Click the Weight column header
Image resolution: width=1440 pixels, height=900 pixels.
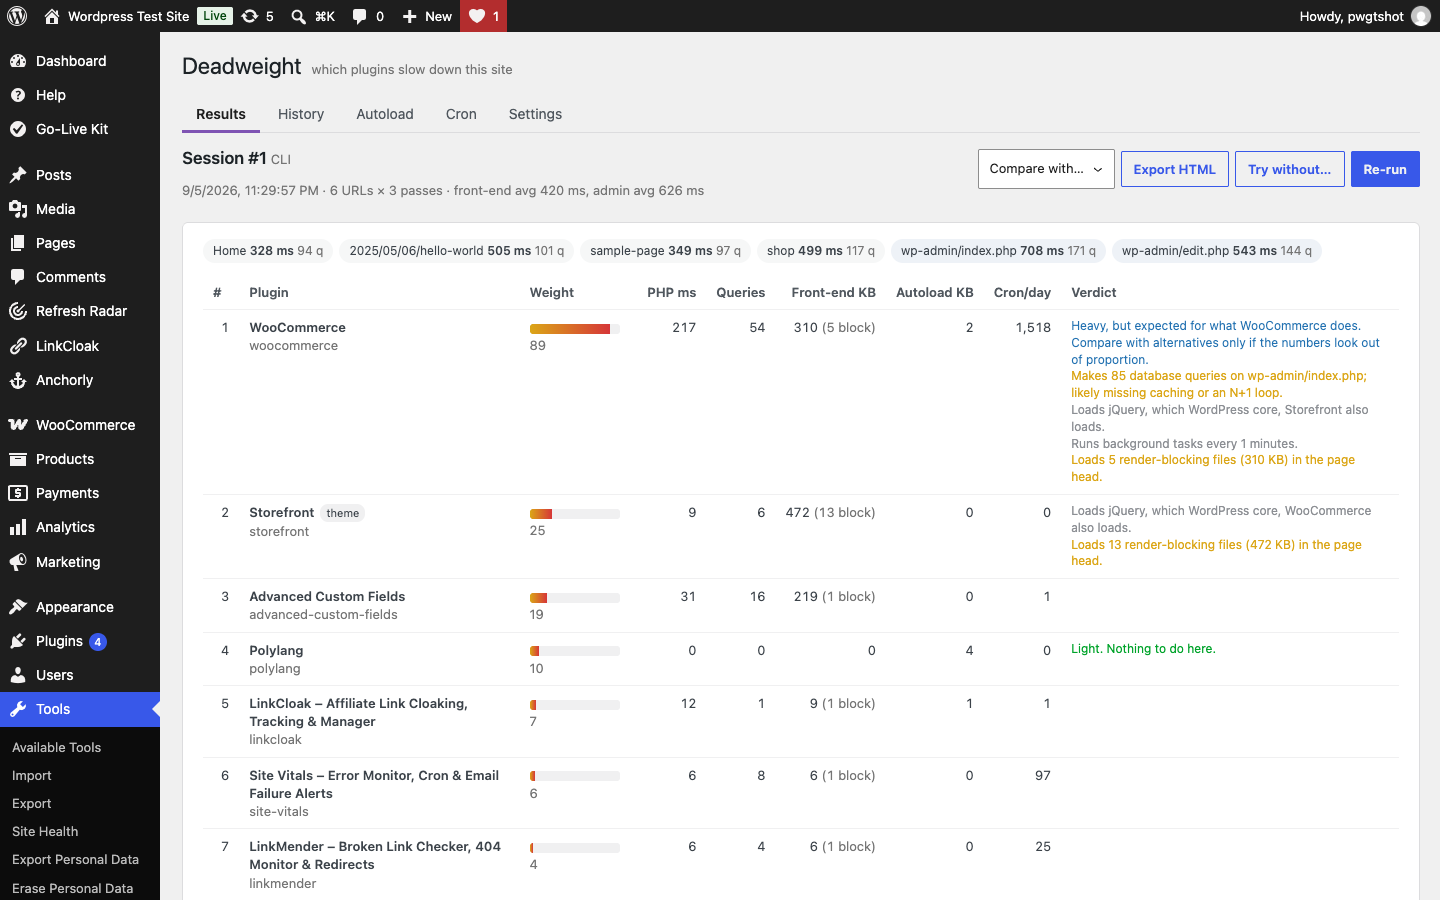click(552, 293)
